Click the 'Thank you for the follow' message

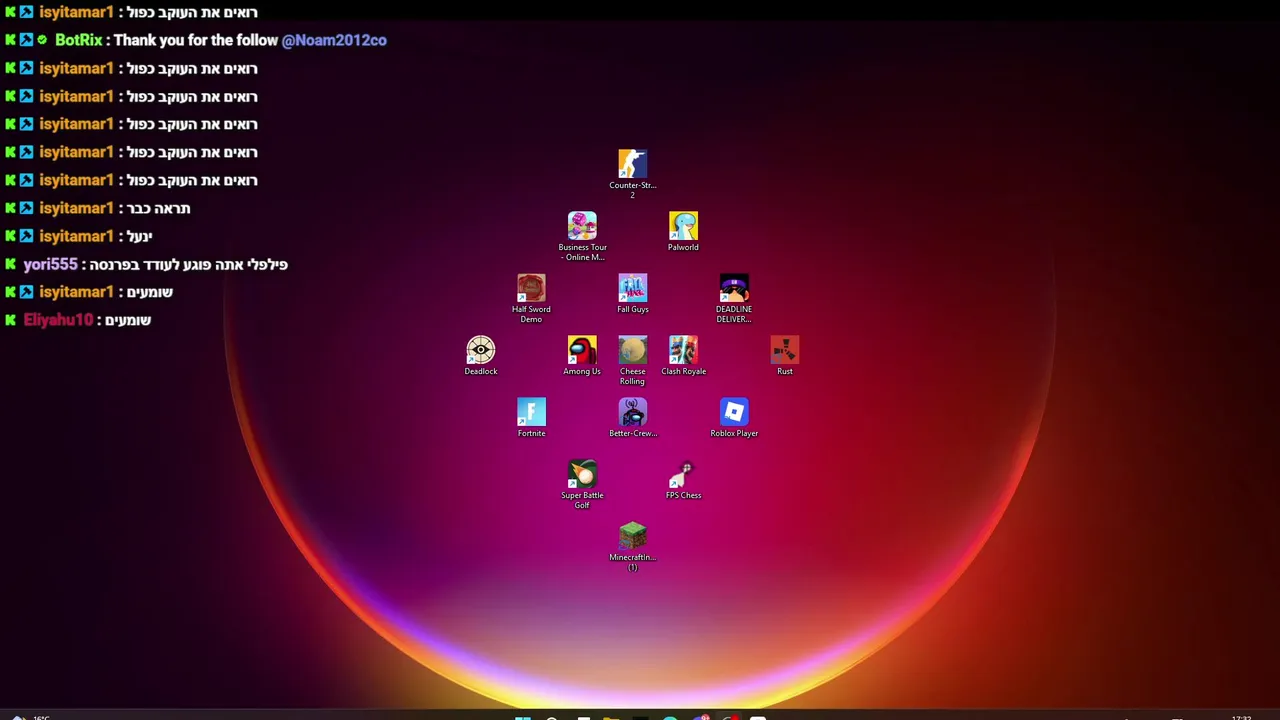click(x=196, y=40)
